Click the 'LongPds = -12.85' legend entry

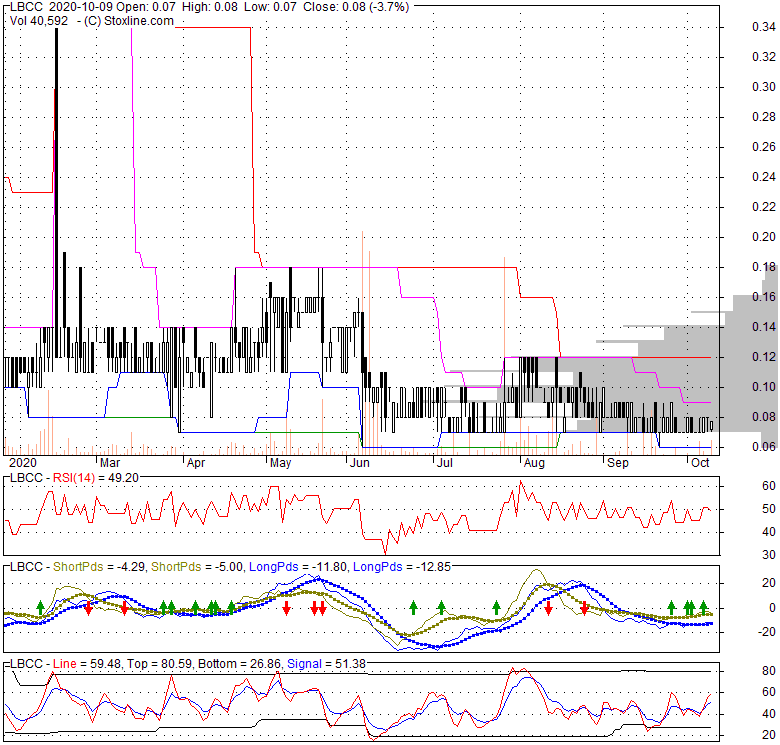pos(402,567)
